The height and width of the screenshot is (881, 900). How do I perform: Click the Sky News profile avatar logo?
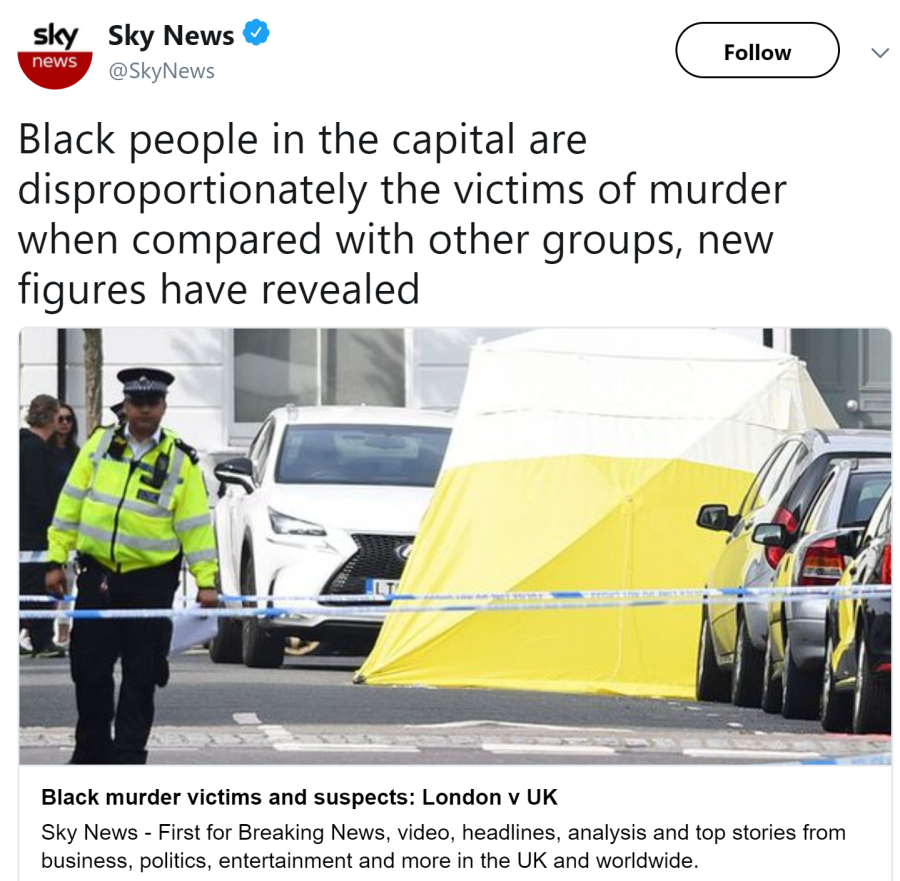pos(55,53)
